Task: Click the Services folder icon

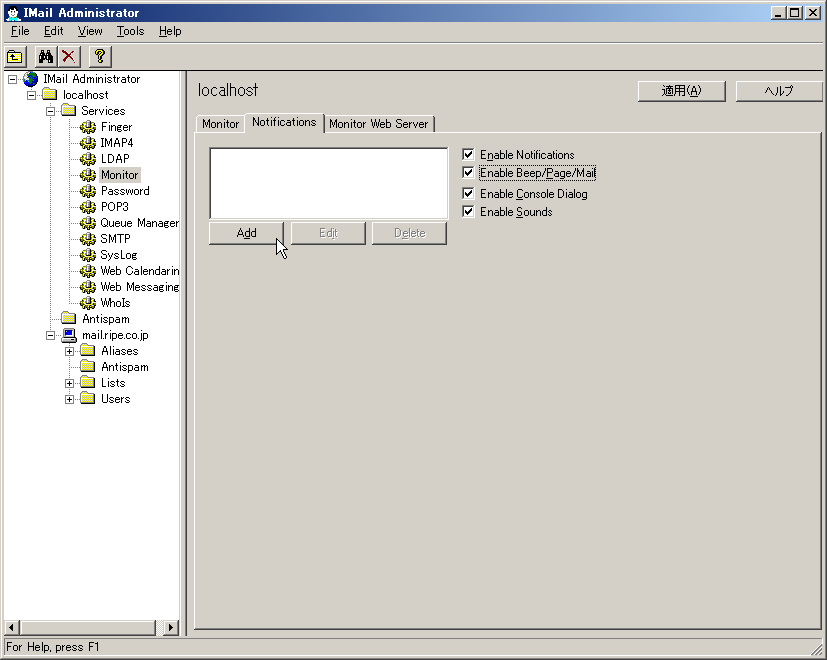Action: 69,111
